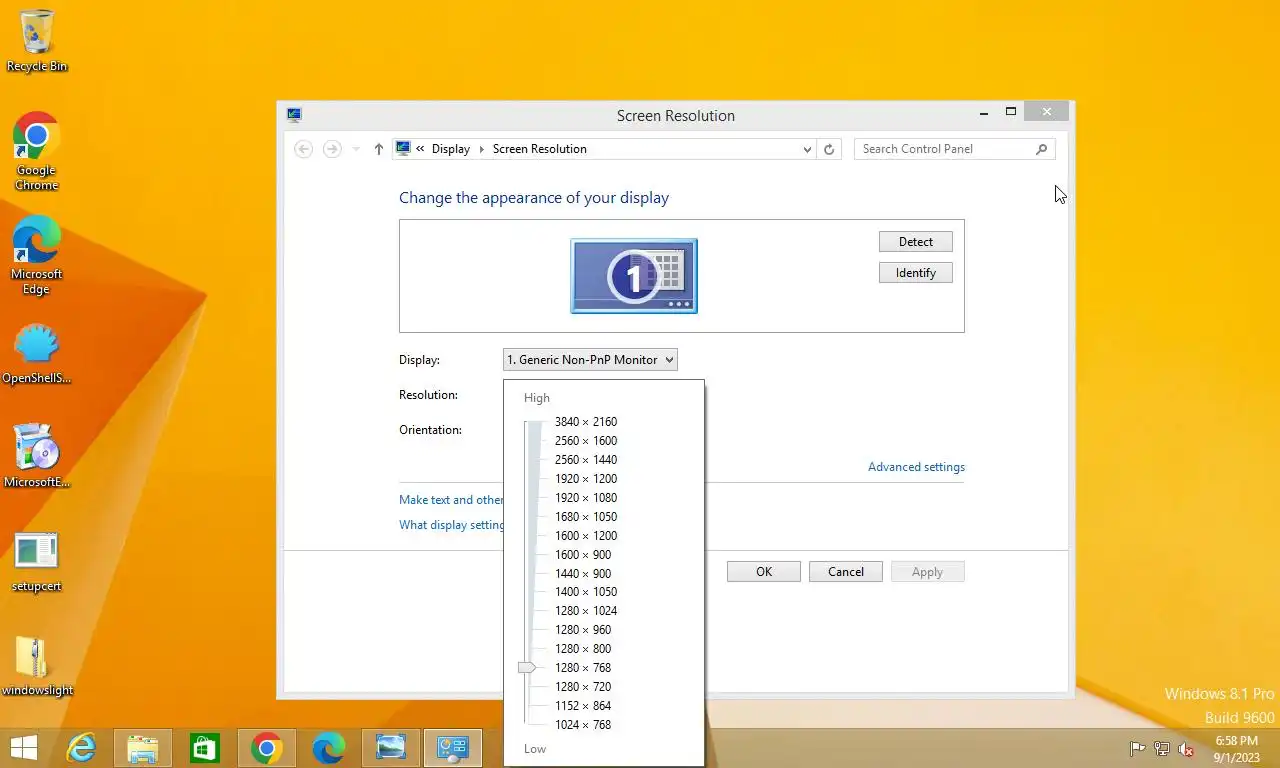The image size is (1280, 768).
Task: Open File Explorer from the taskbar
Action: (x=143, y=748)
